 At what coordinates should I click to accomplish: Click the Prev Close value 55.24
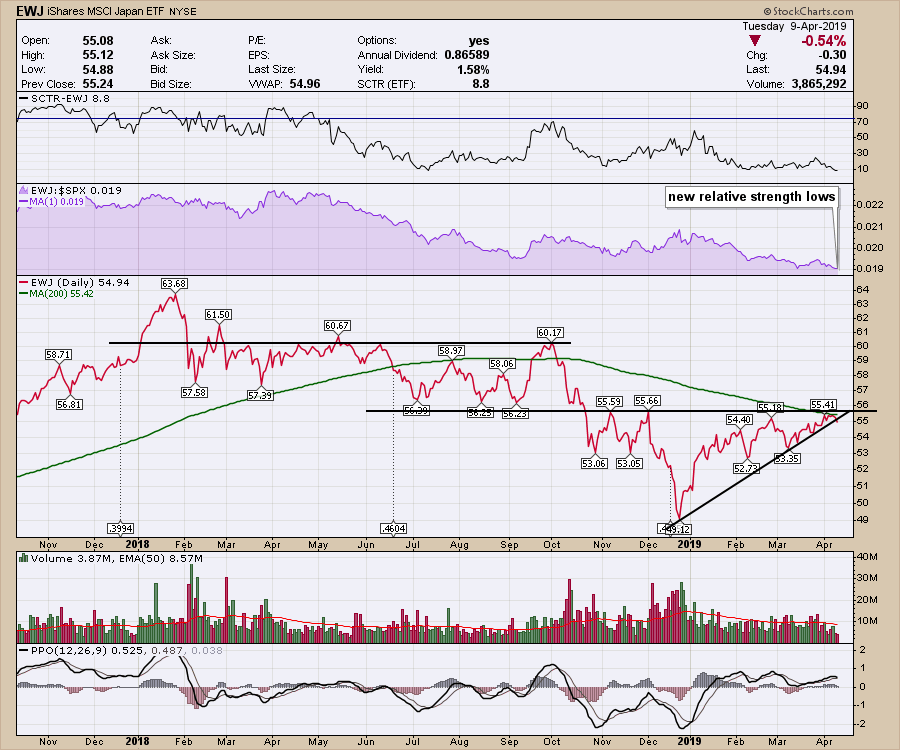(x=98, y=84)
